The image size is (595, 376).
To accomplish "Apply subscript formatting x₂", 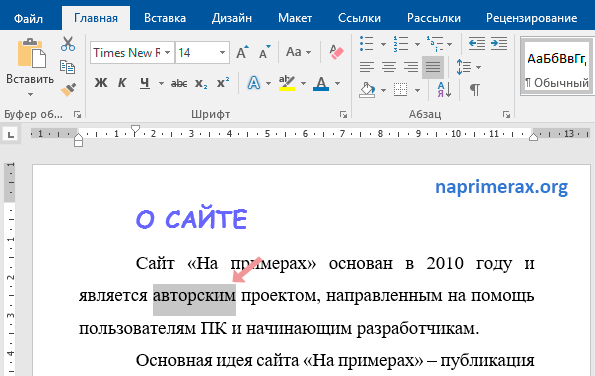I will 201,83.
